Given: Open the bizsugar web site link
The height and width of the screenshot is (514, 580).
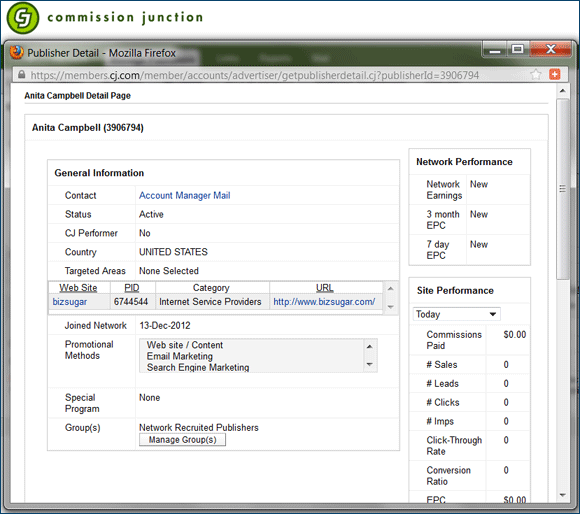Looking at the screenshot, I should (70, 302).
